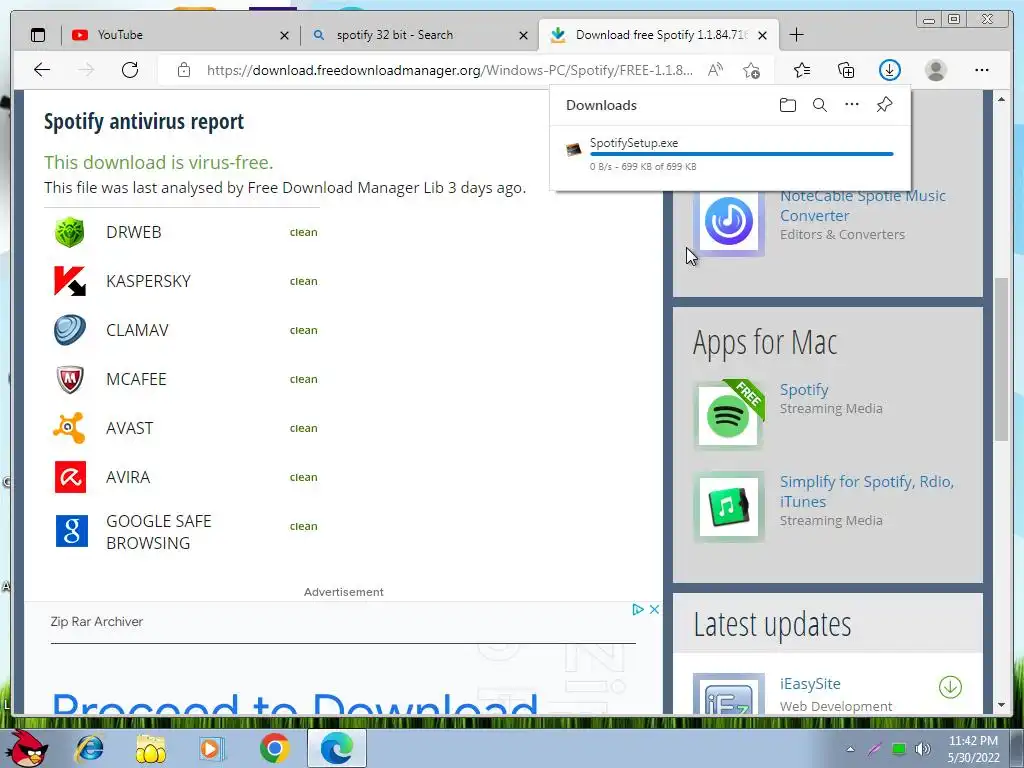The height and width of the screenshot is (768, 1024).
Task: Add this page to favorites
Action: (x=751, y=70)
